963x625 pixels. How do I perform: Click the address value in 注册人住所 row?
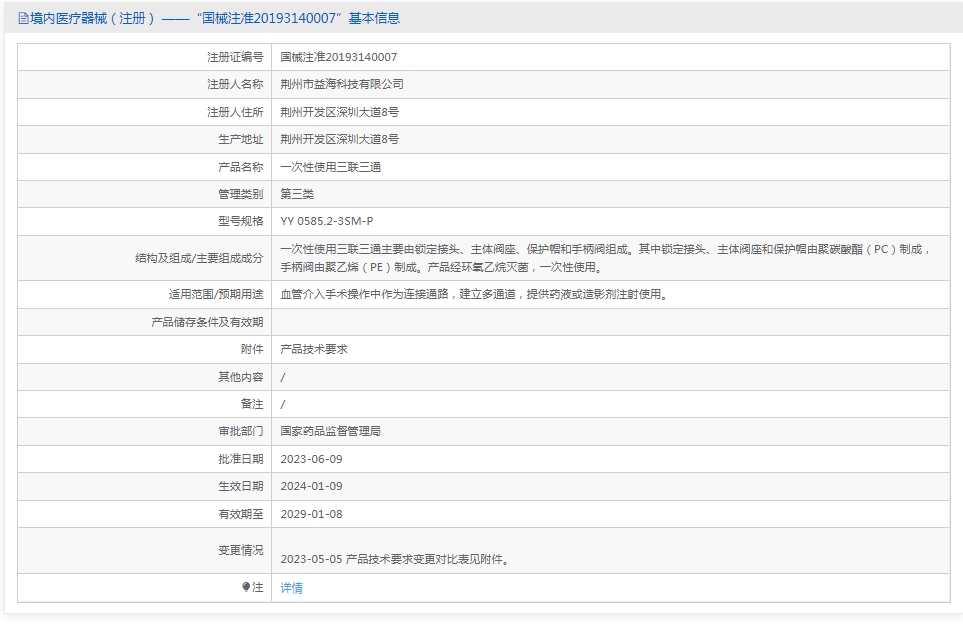(339, 112)
